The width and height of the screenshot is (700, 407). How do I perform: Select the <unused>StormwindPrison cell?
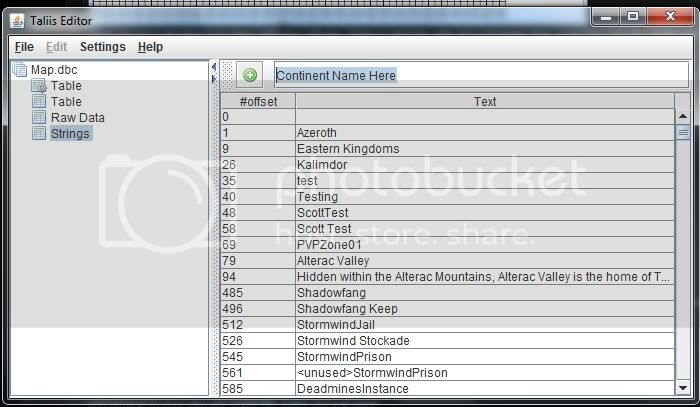point(485,373)
